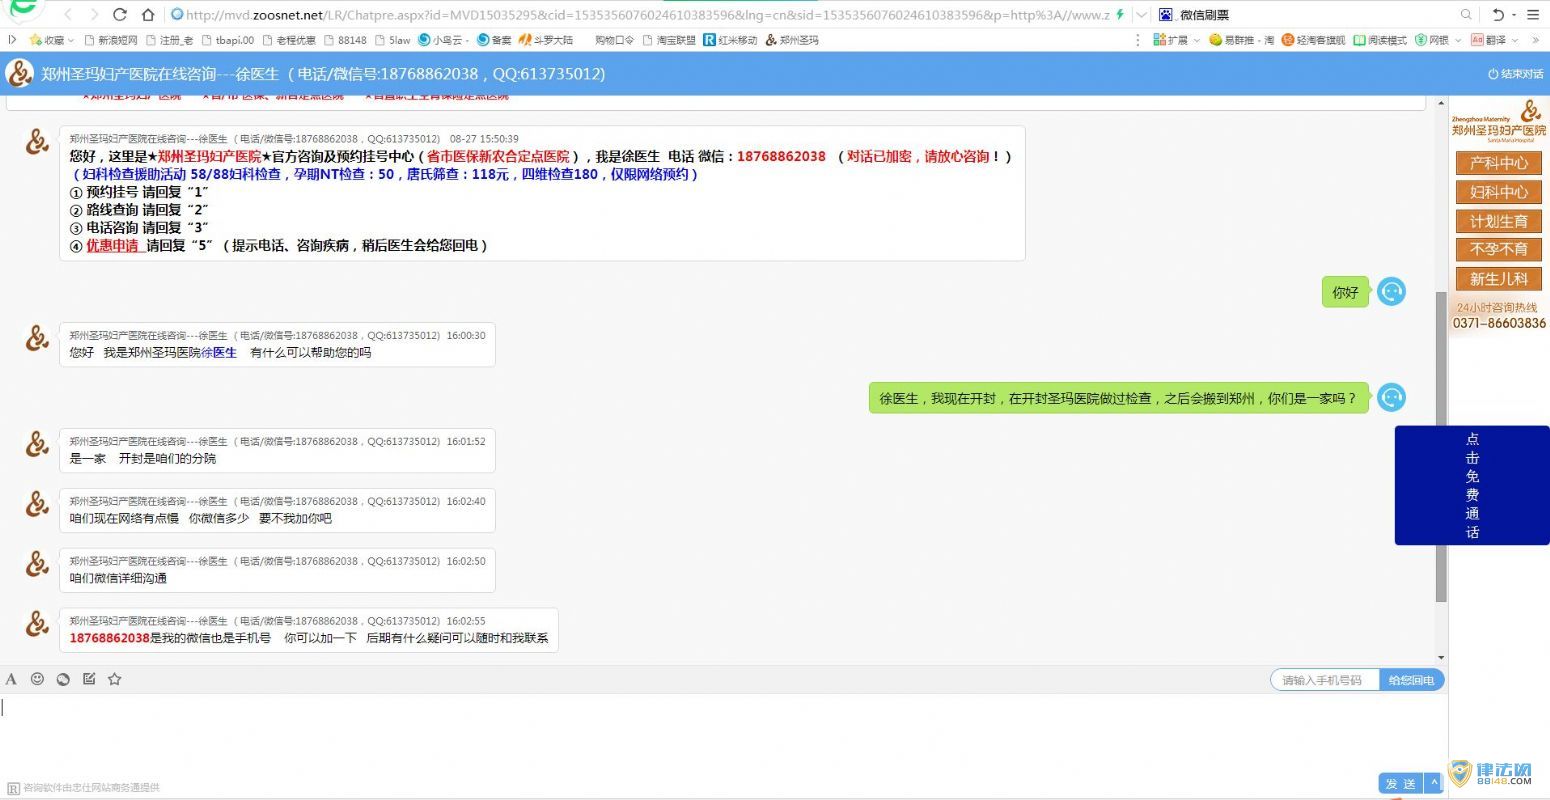Go to the browser home page icon
1550x800 pixels.
pos(148,14)
